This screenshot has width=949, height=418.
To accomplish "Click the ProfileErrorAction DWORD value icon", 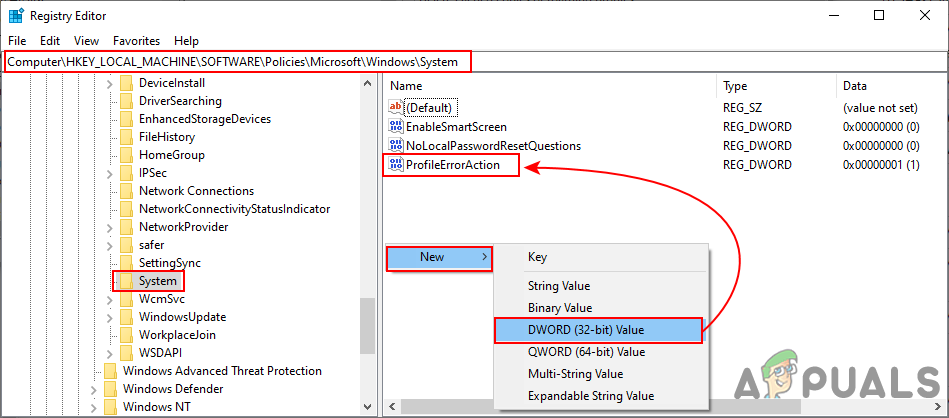I will click(x=395, y=164).
